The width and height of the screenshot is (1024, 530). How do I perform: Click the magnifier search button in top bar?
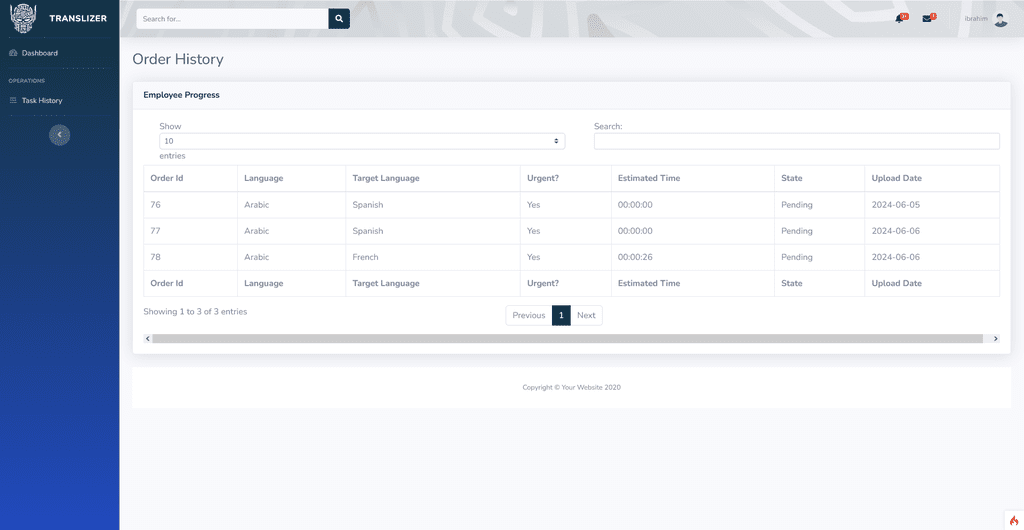tap(339, 19)
